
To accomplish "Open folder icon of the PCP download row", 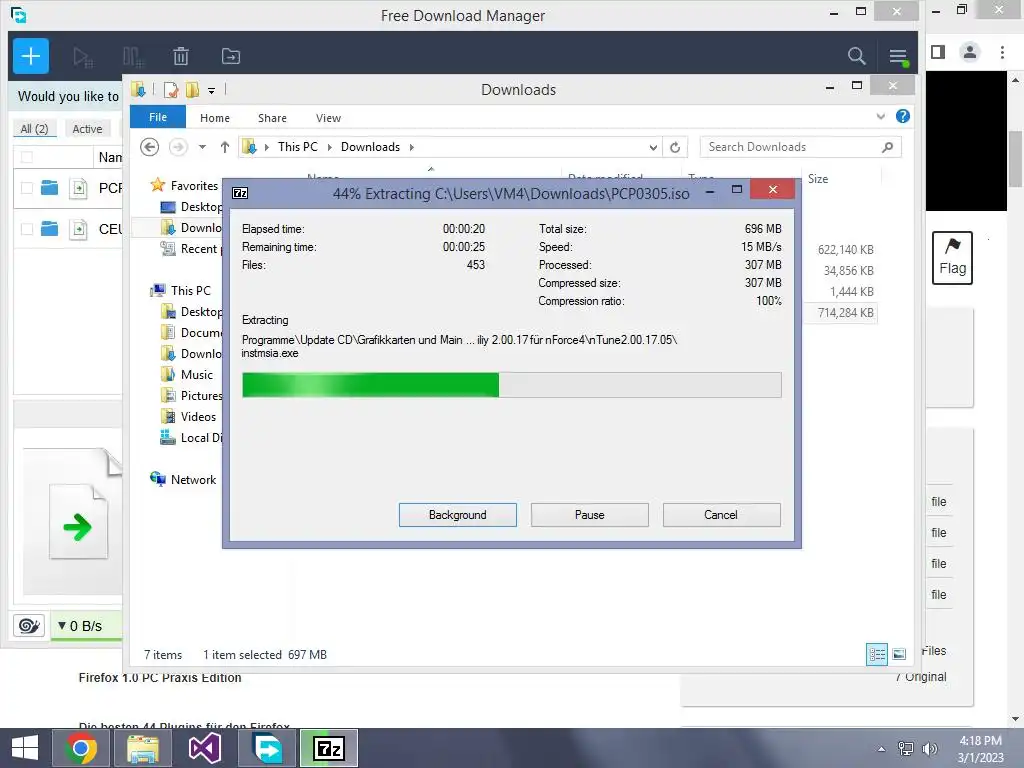I will (50, 188).
